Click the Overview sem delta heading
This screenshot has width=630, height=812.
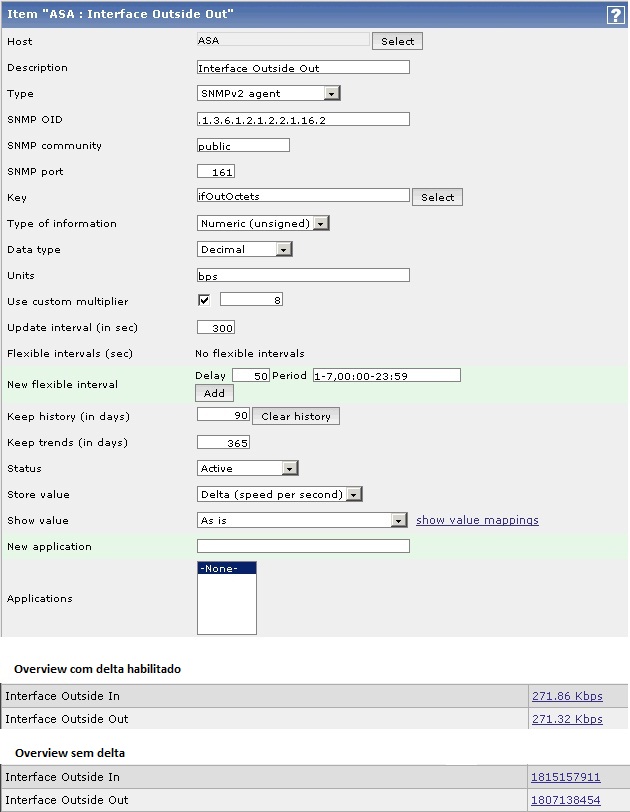(x=70, y=753)
